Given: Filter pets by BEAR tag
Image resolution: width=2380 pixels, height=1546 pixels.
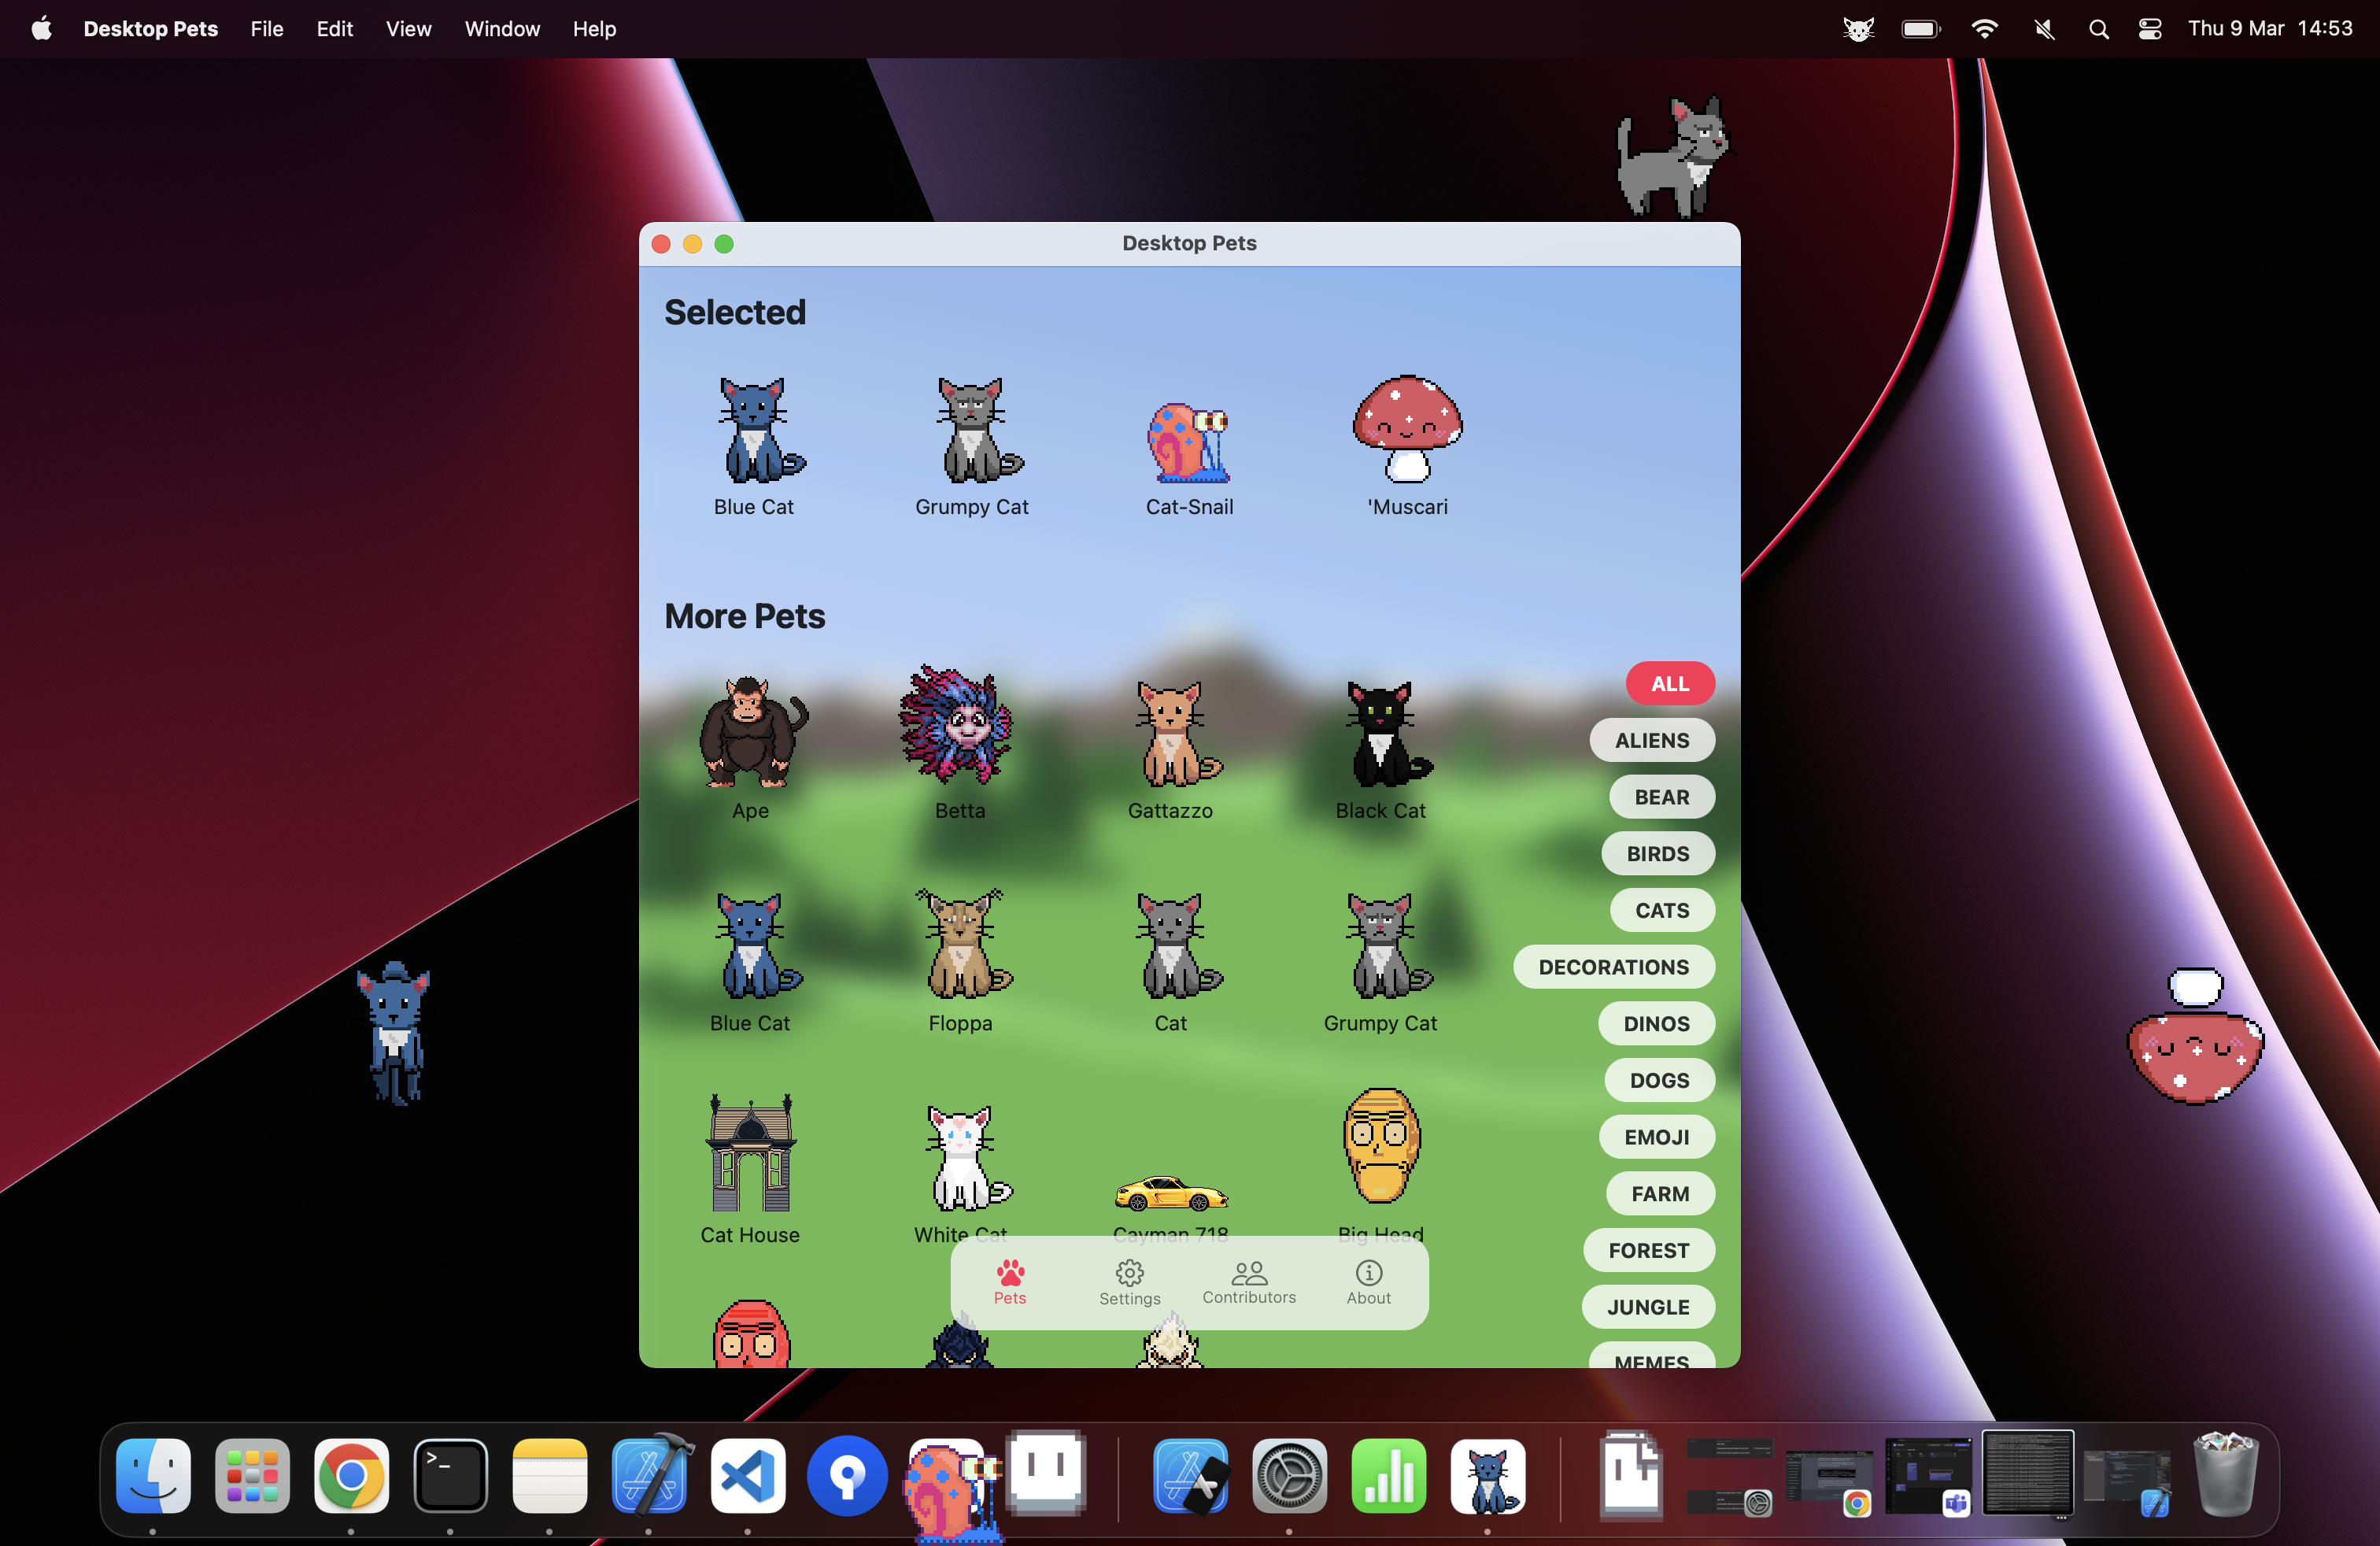Looking at the screenshot, I should (1662, 797).
